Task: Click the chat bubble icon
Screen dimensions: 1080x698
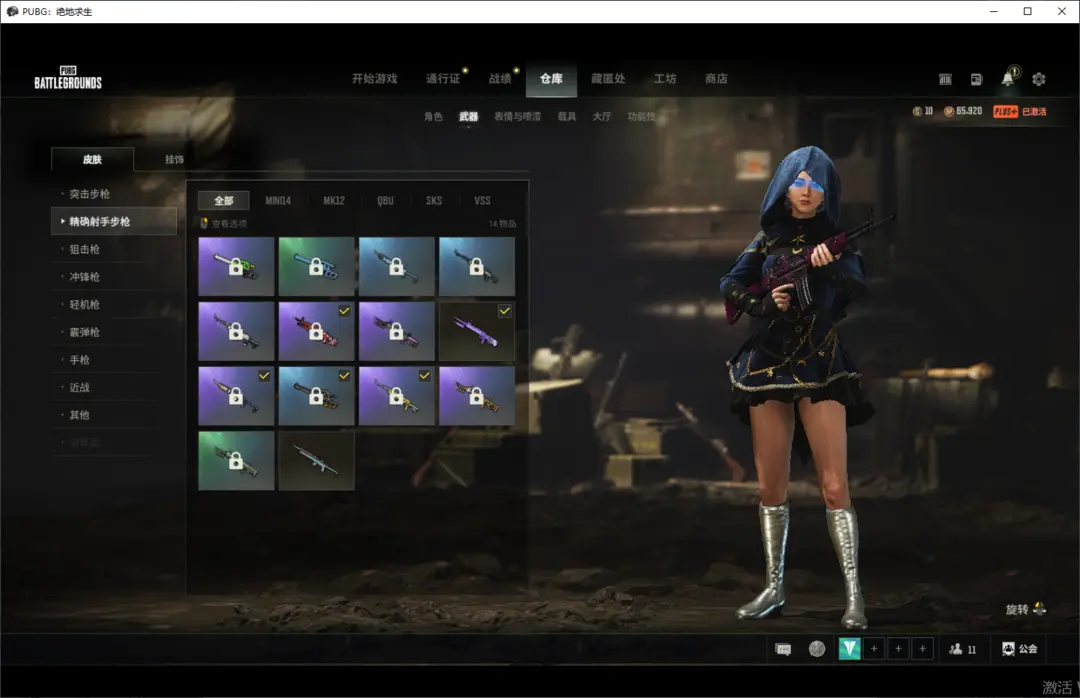Action: tap(783, 649)
